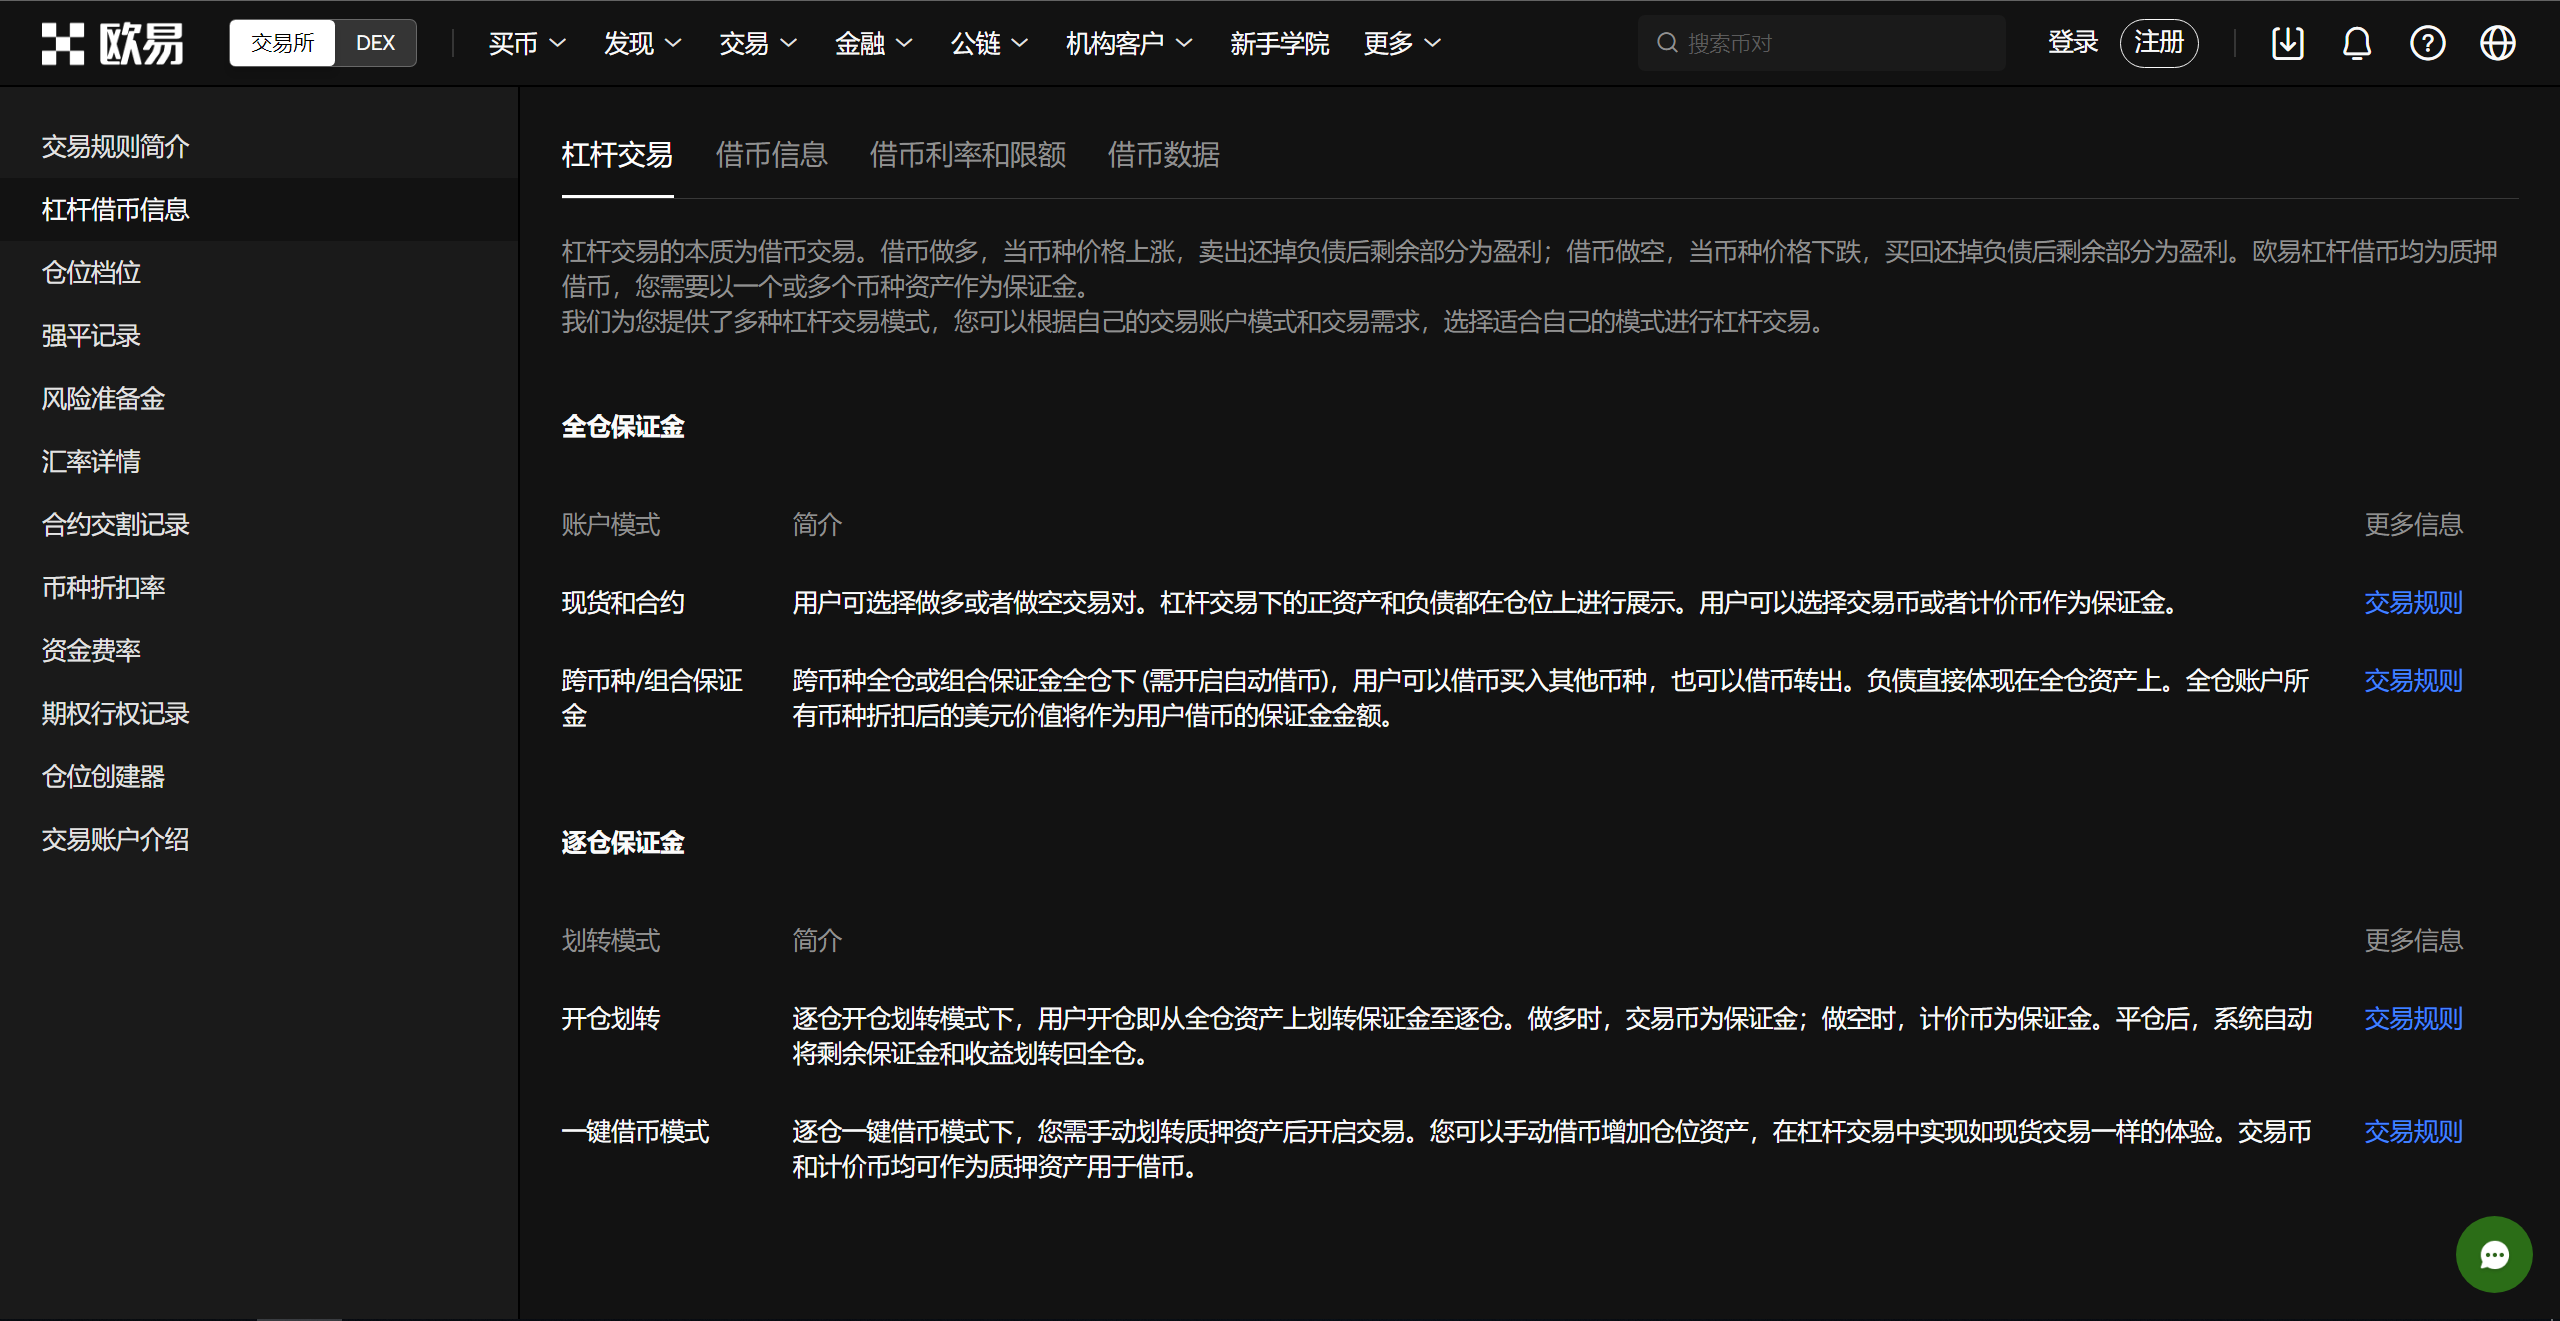Open the 更多 dropdown menu

click(x=1400, y=42)
